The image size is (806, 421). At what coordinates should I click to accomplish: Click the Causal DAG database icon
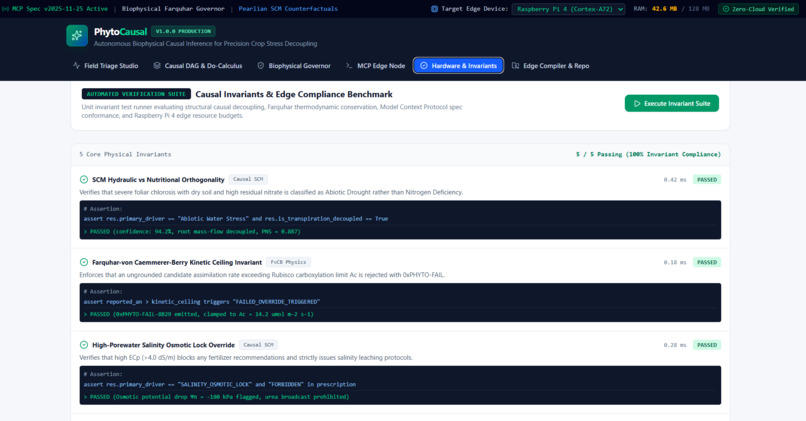pyautogui.click(x=157, y=66)
